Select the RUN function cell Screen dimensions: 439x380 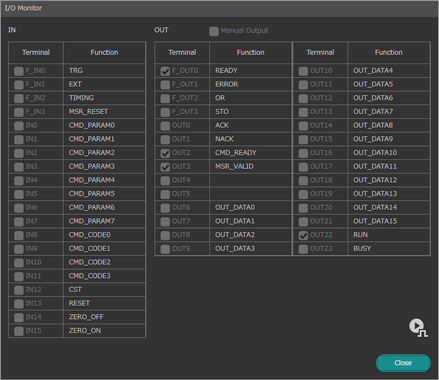[389, 235]
